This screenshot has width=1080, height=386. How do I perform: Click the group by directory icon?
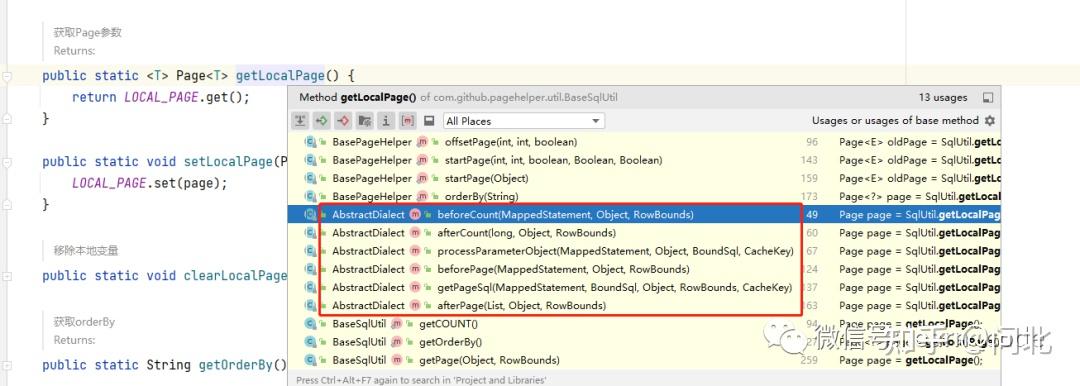point(364,121)
